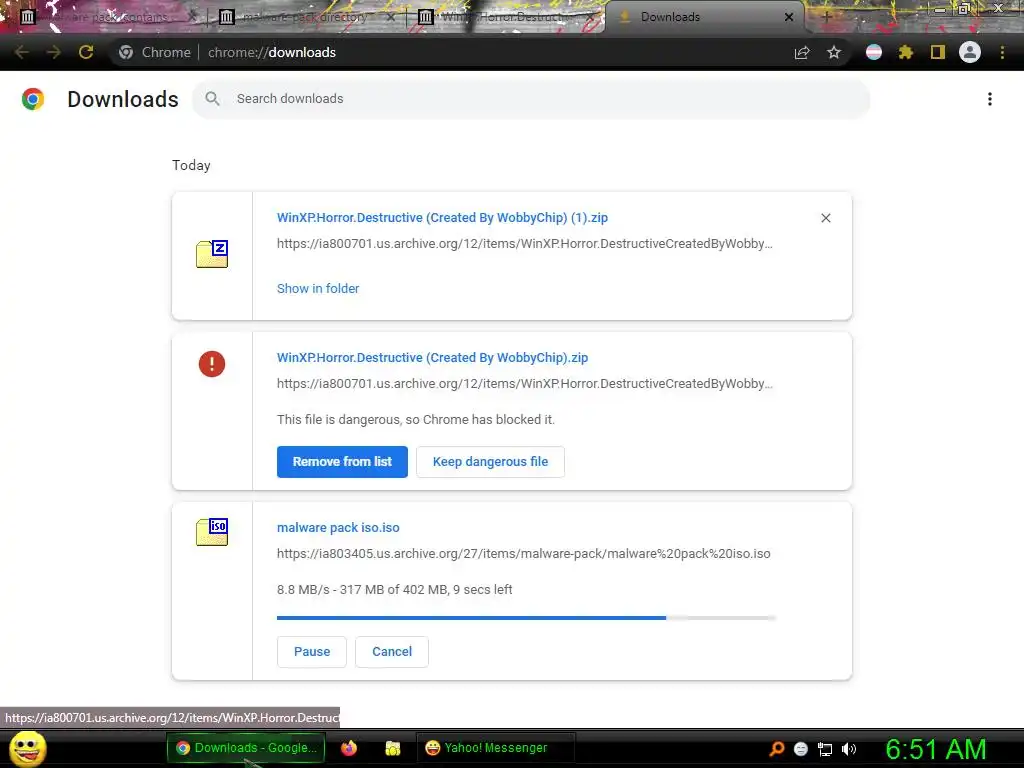Click Keep dangerous file button
Viewport: 1024px width, 768px height.
[490, 462]
